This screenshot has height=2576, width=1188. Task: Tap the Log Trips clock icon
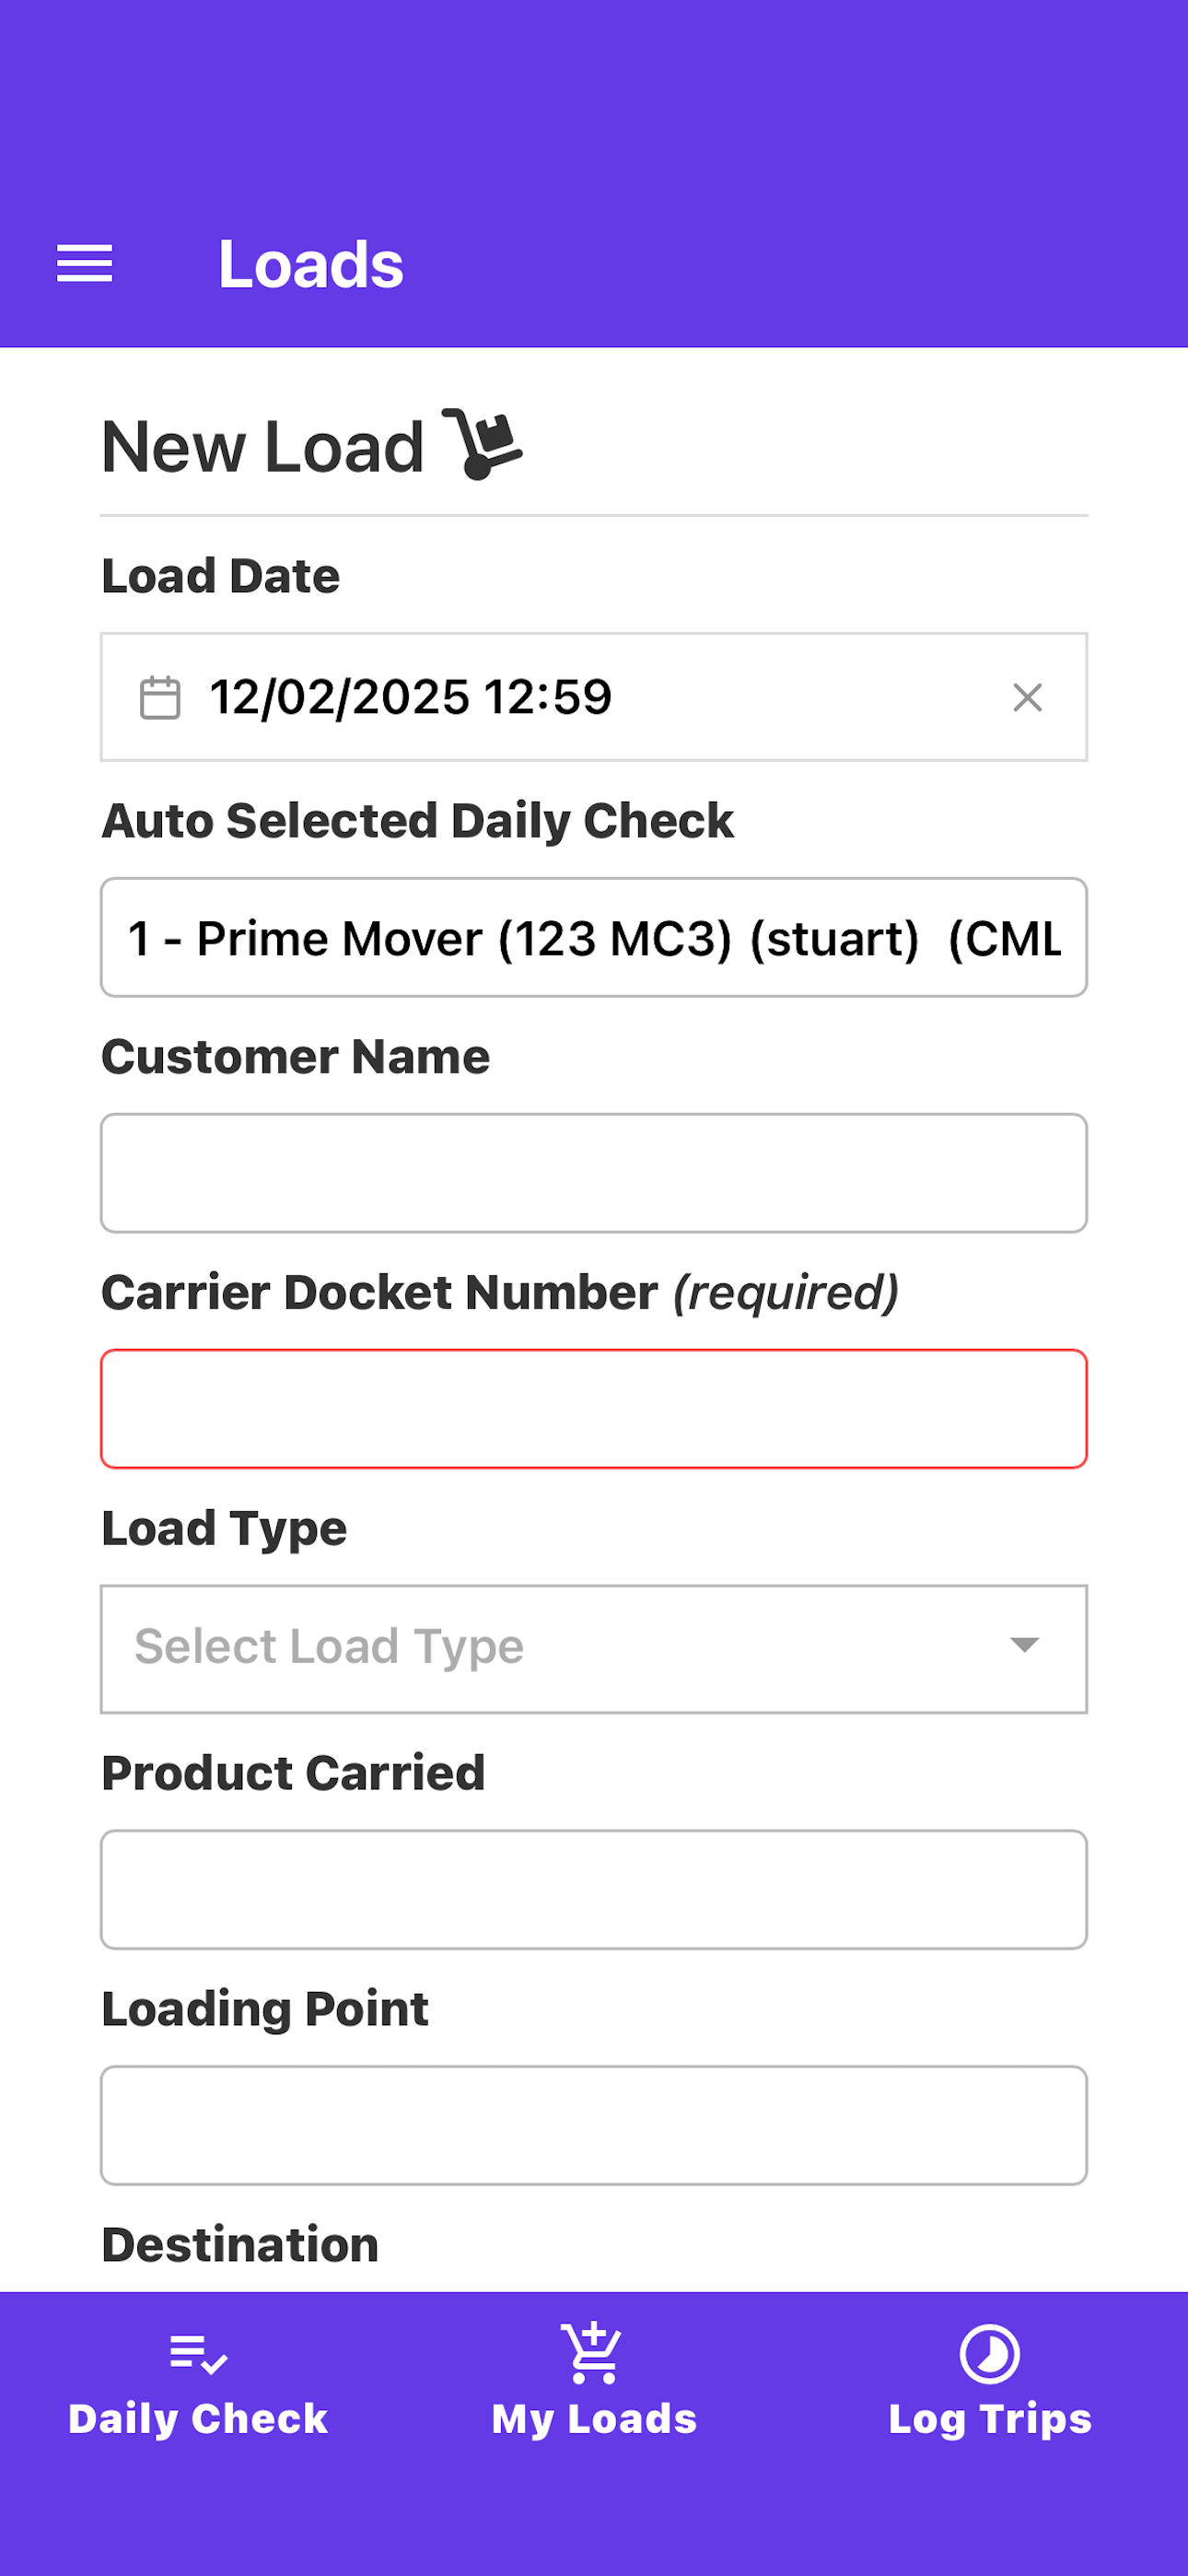coord(989,2353)
